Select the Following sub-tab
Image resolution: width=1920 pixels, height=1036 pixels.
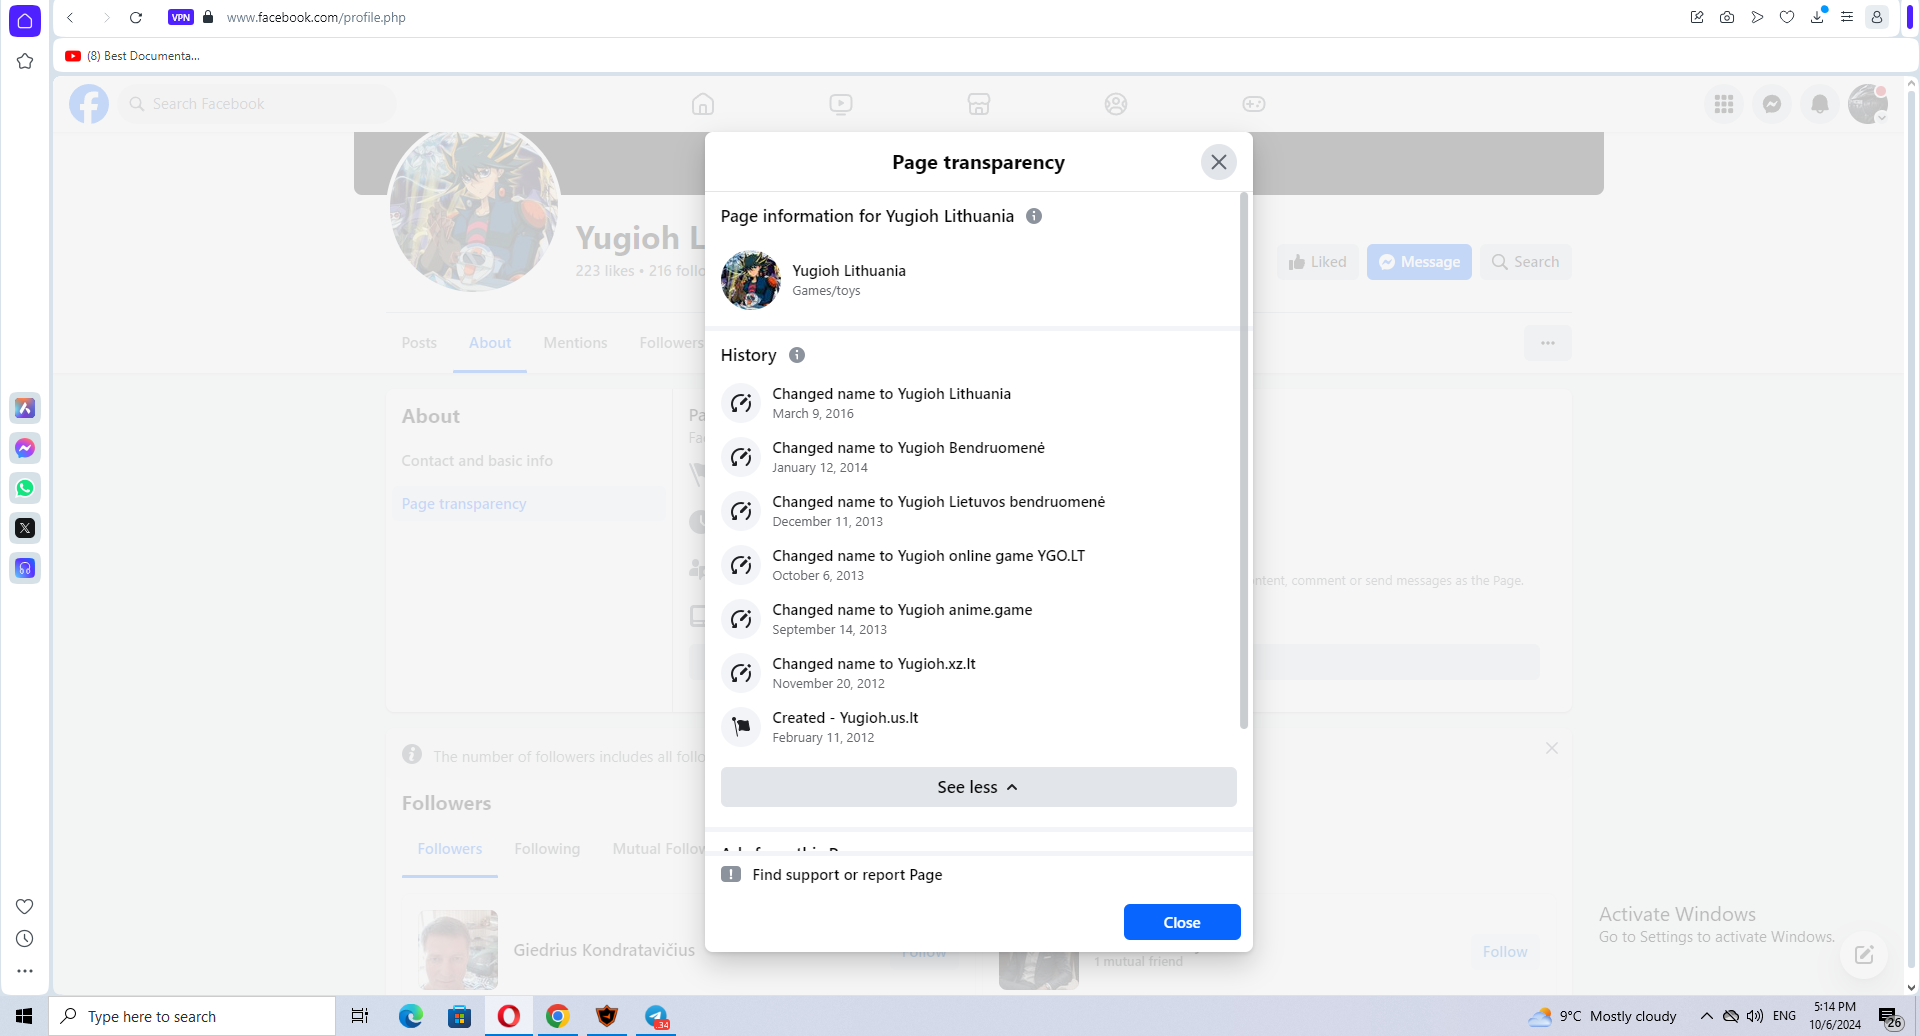coord(547,849)
